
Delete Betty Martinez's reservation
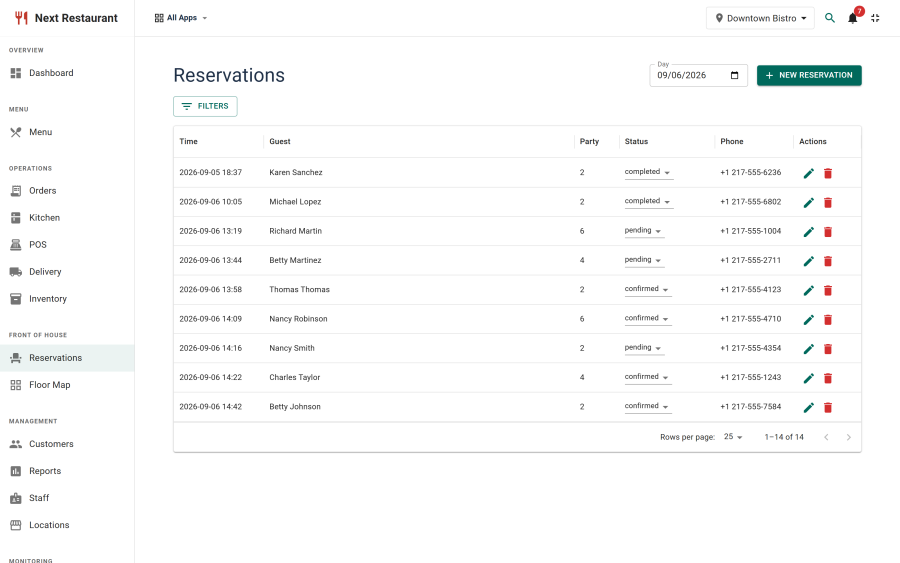pyautogui.click(x=828, y=261)
